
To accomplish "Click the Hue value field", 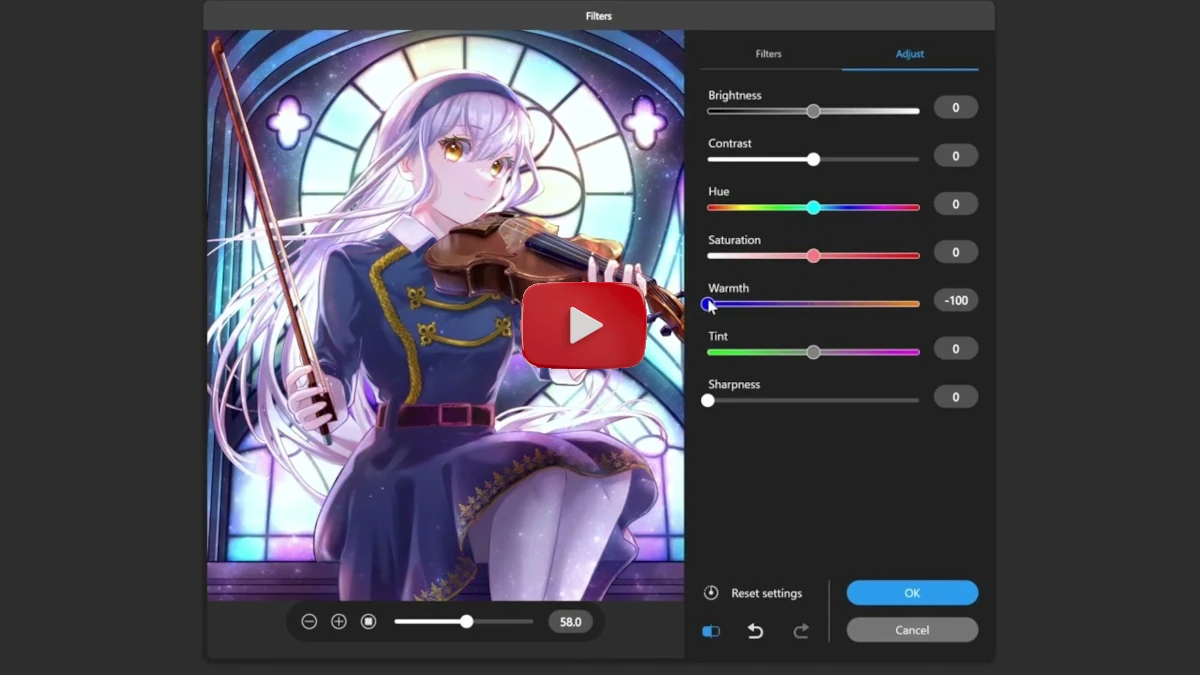I will (956, 204).
